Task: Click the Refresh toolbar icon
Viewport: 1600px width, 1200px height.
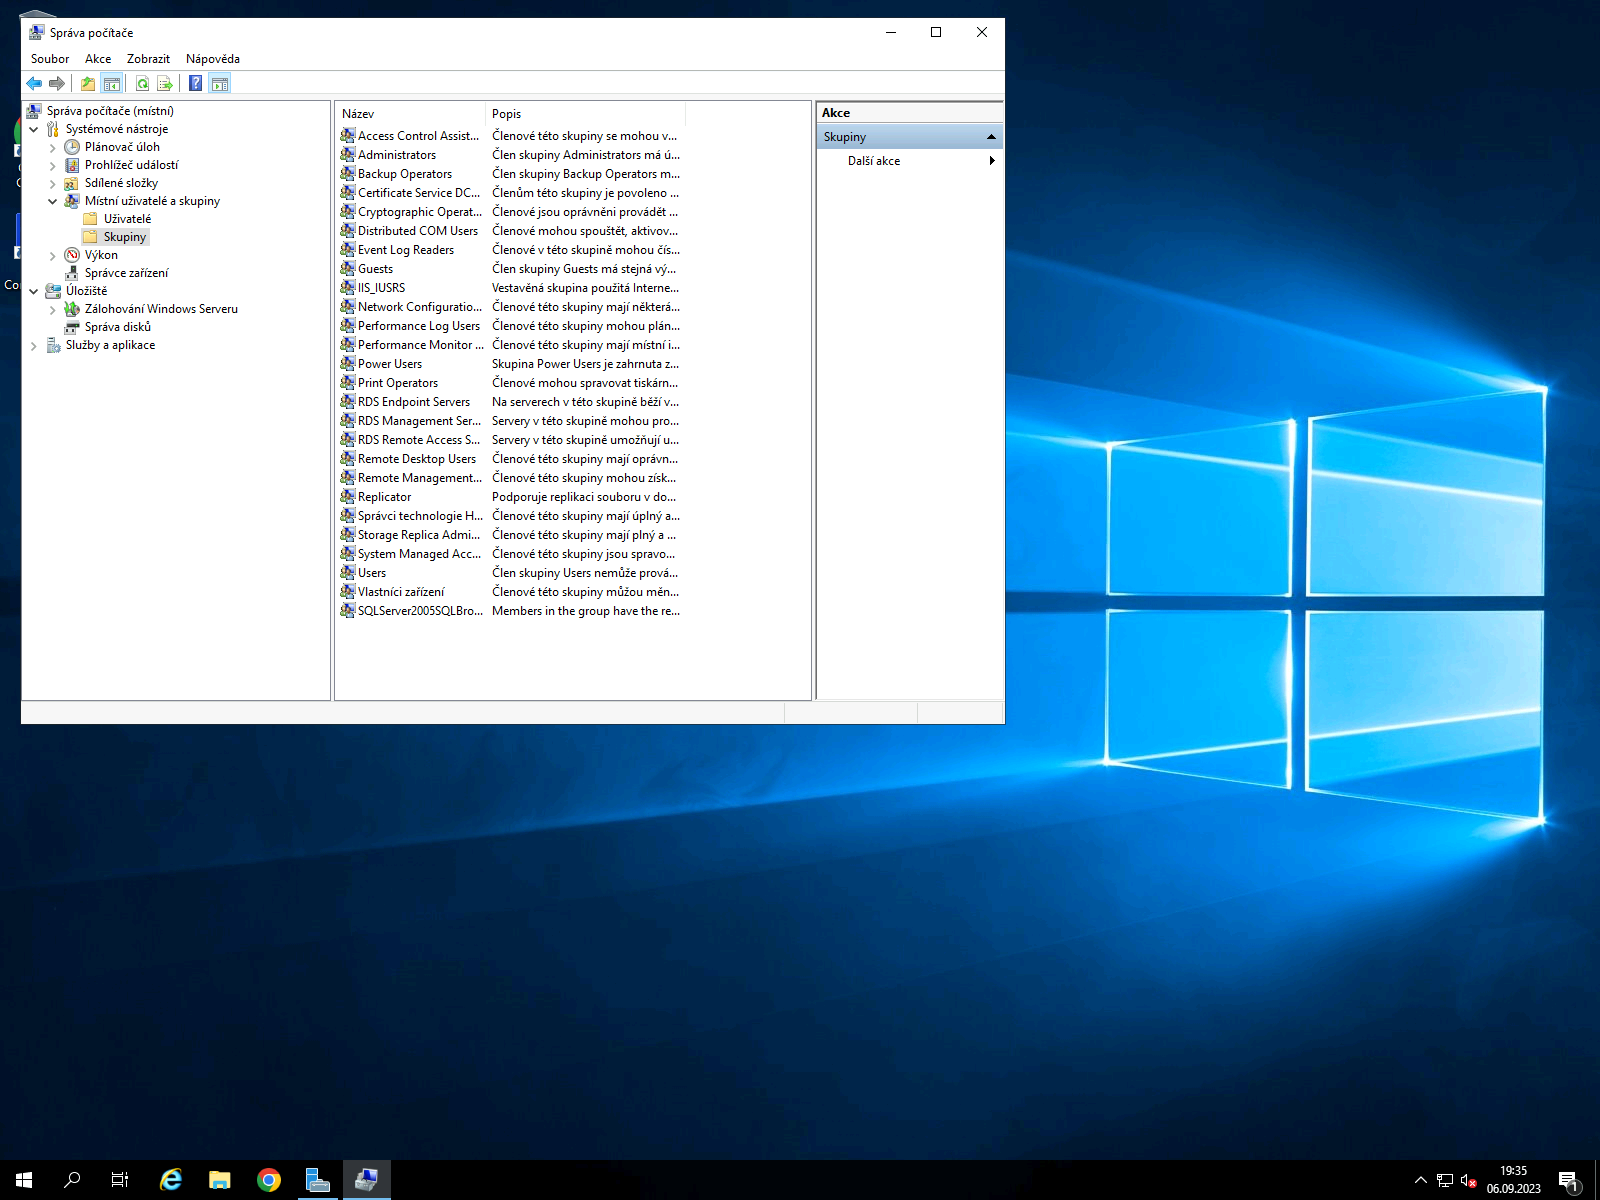Action: pyautogui.click(x=142, y=84)
